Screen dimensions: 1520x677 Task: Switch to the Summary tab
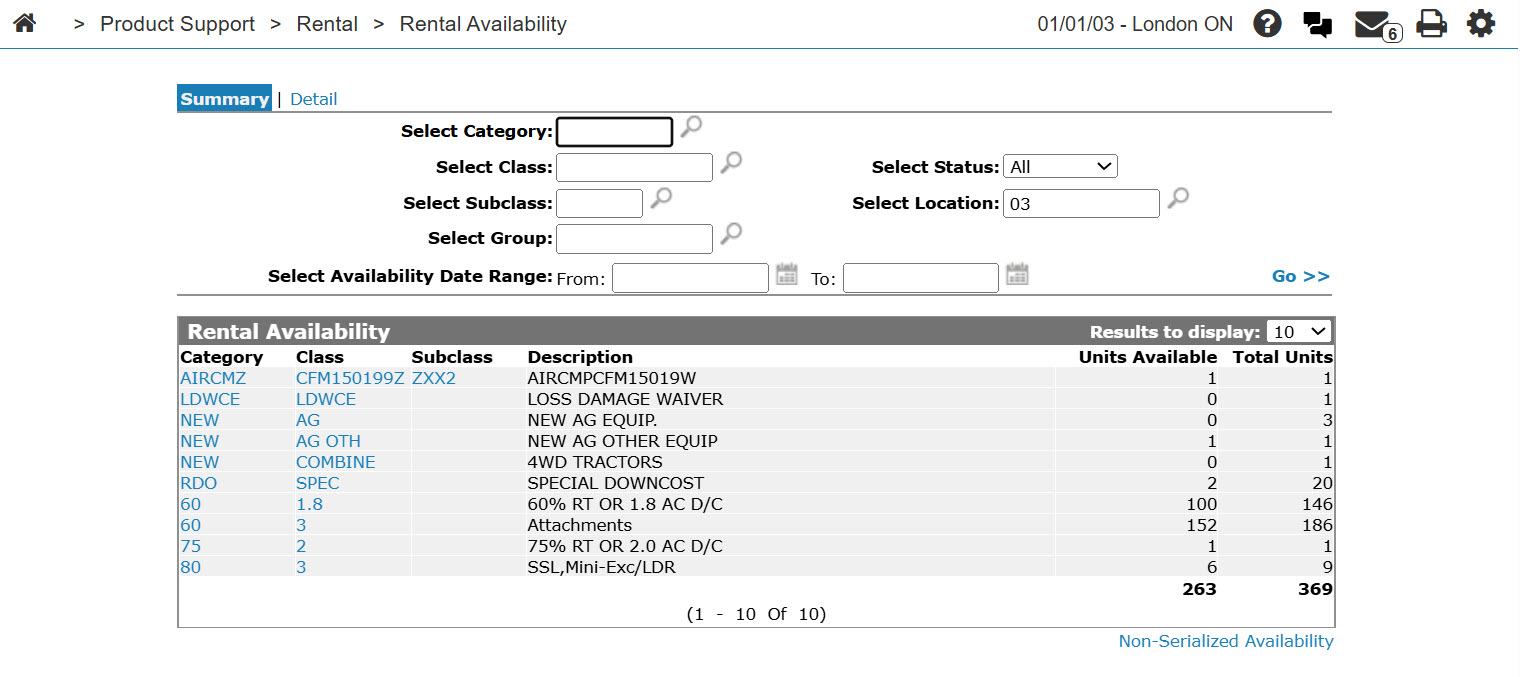click(x=225, y=99)
